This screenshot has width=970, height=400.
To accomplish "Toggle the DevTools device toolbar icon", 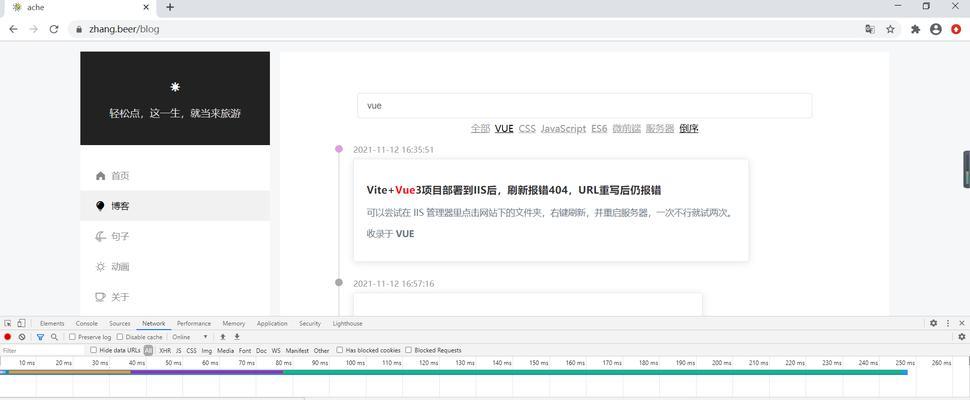I will 21,323.
